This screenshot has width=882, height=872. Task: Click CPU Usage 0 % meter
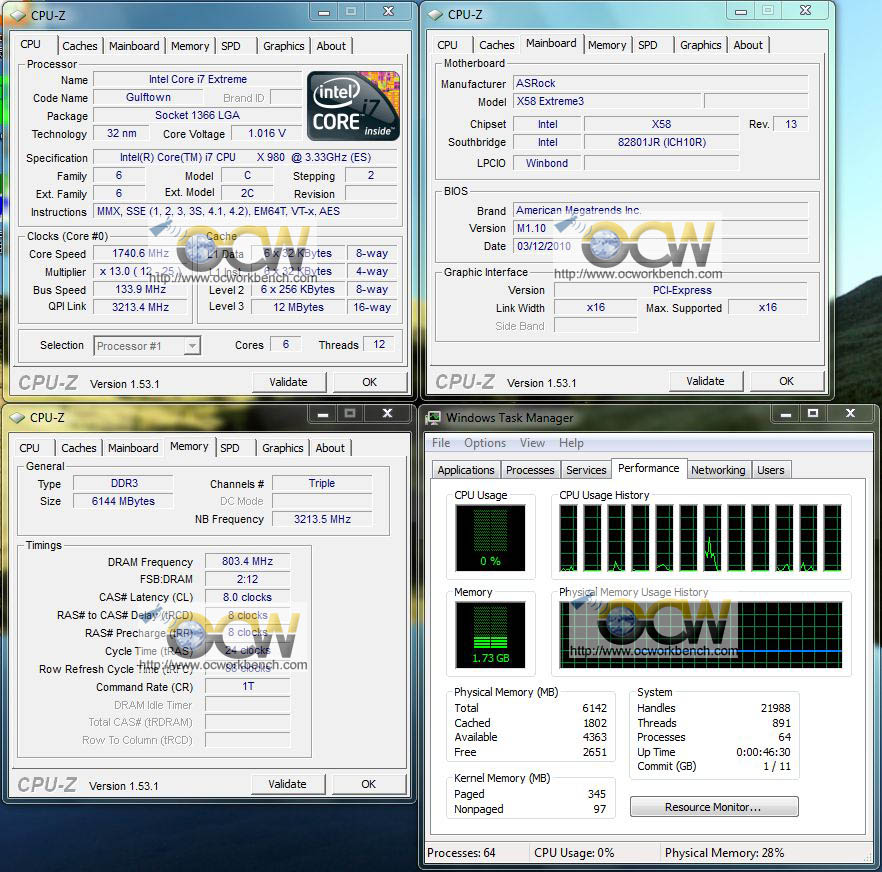490,538
